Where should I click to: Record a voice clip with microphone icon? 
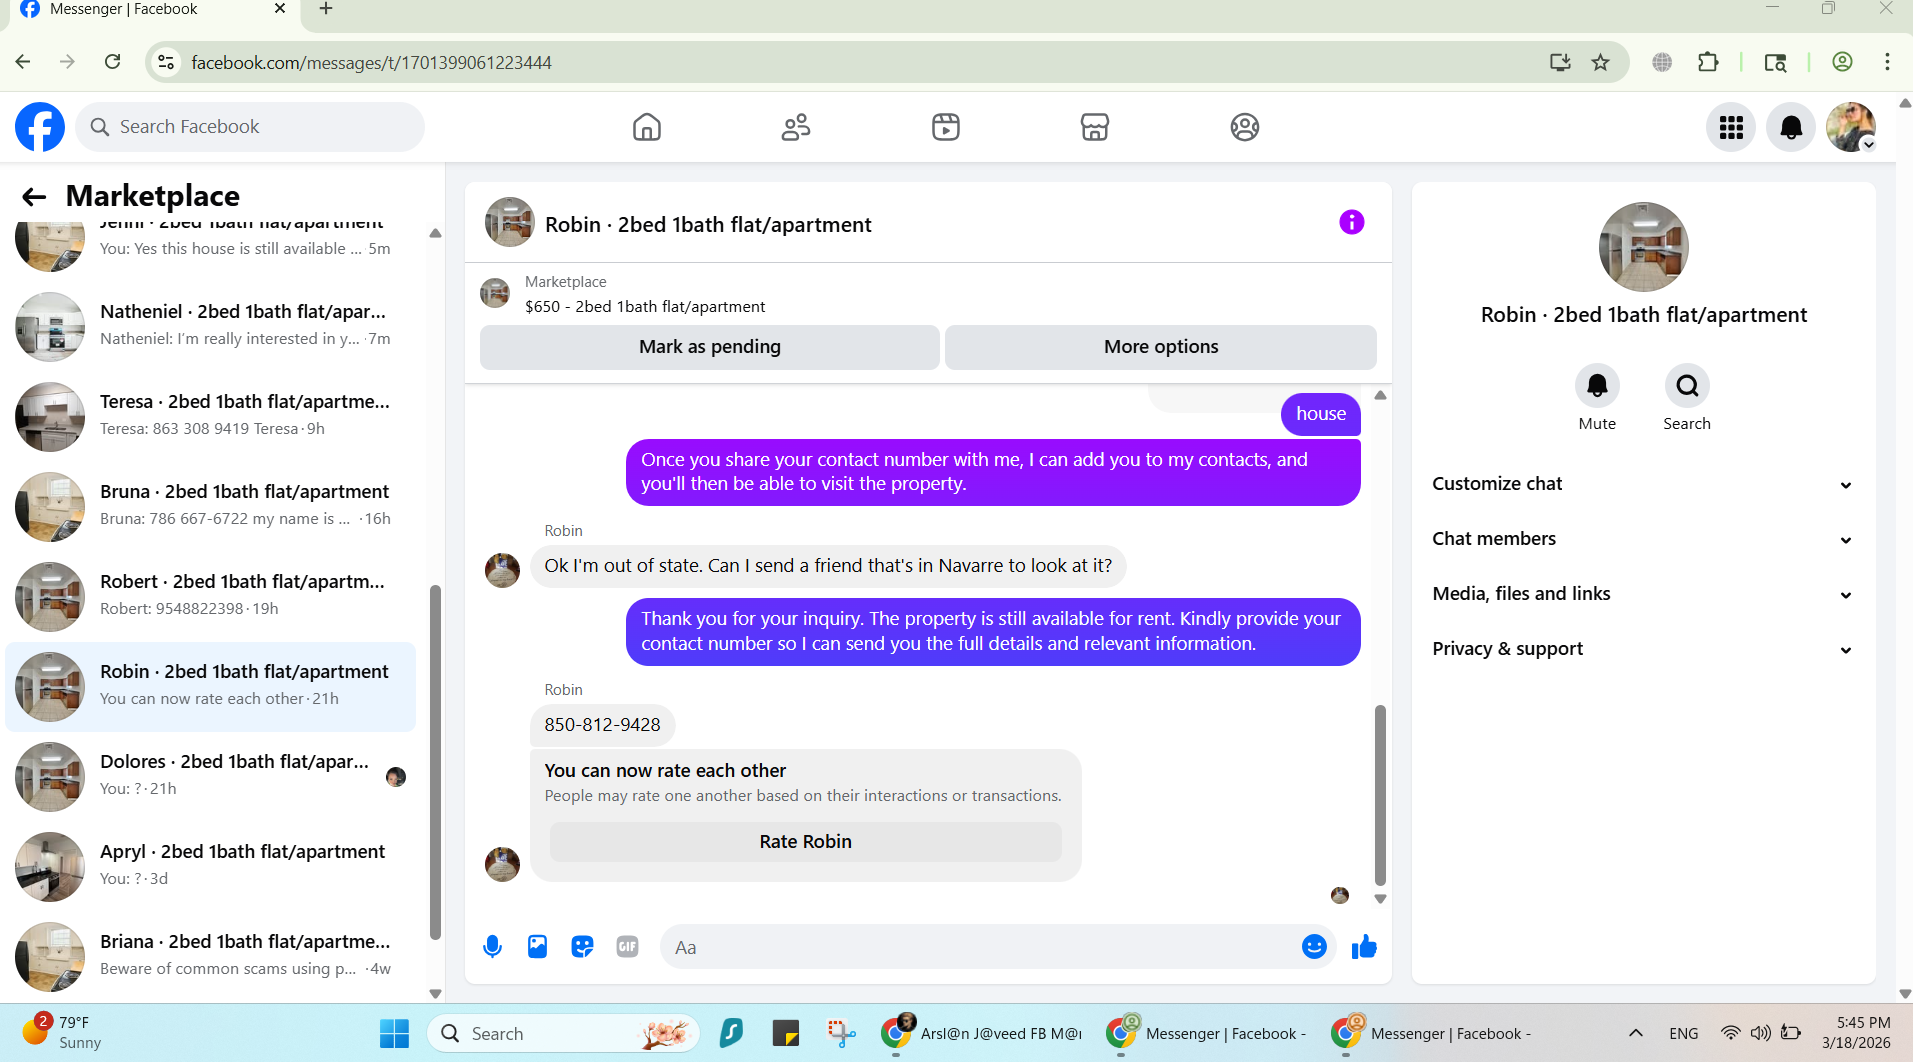[x=492, y=947]
